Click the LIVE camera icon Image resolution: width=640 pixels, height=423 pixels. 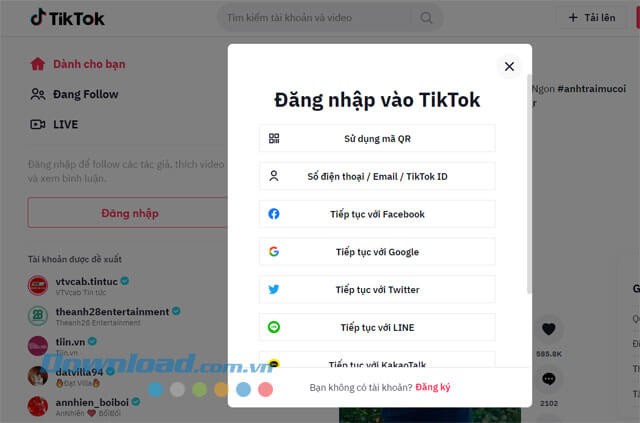click(38, 124)
